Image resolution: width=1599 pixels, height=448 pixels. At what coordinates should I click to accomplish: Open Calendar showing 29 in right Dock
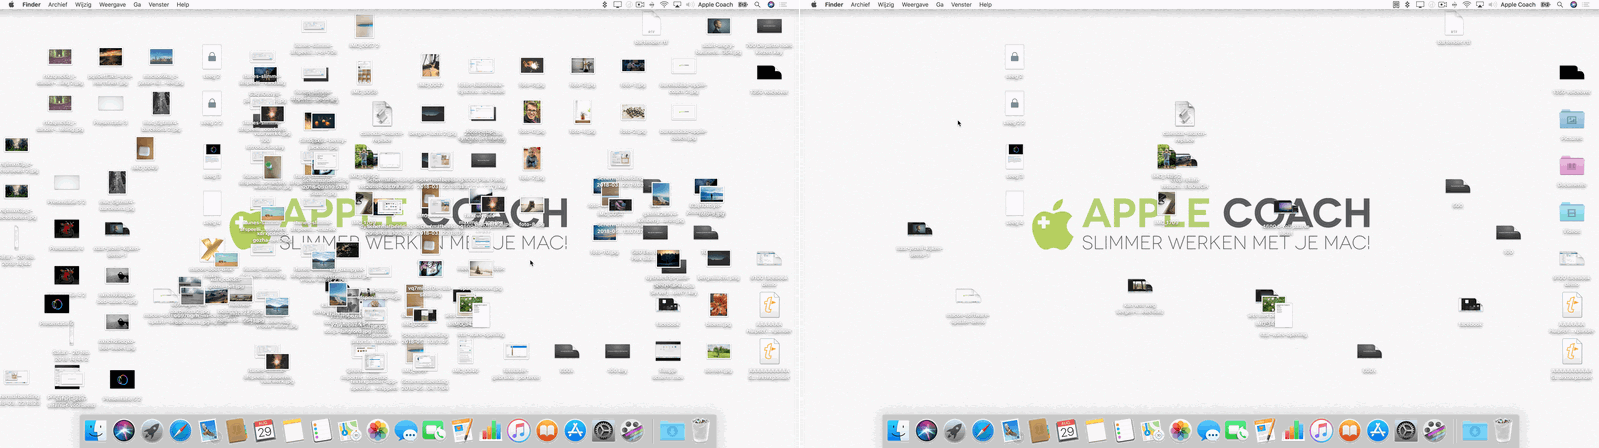coord(1067,431)
